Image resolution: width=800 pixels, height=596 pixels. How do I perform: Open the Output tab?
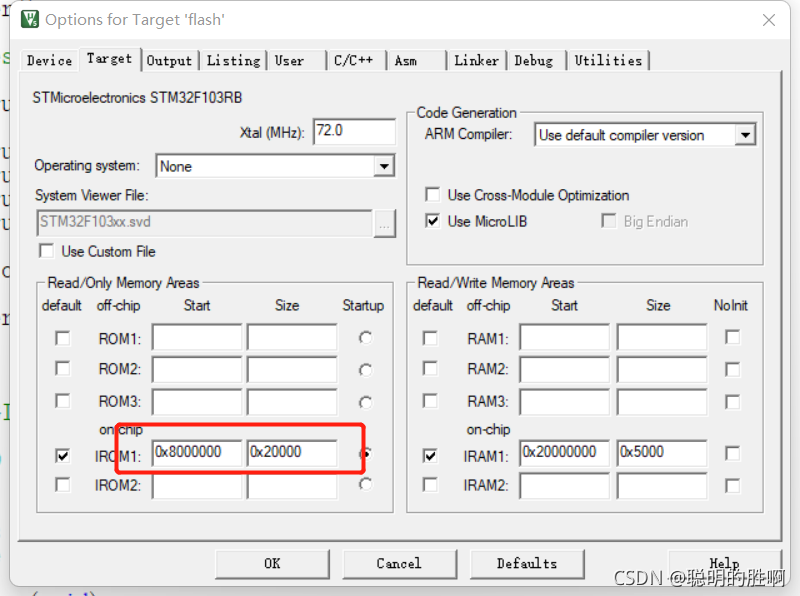pyautogui.click(x=169, y=61)
